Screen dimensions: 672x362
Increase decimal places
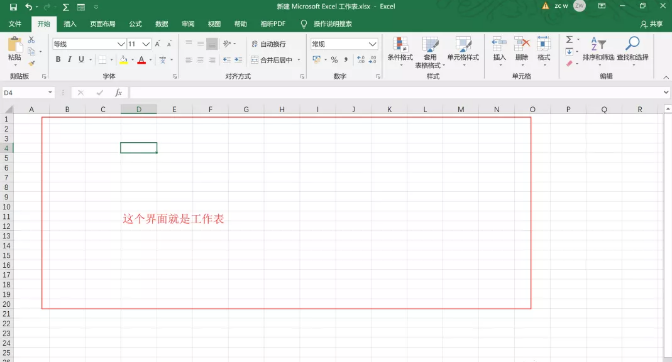361,60
